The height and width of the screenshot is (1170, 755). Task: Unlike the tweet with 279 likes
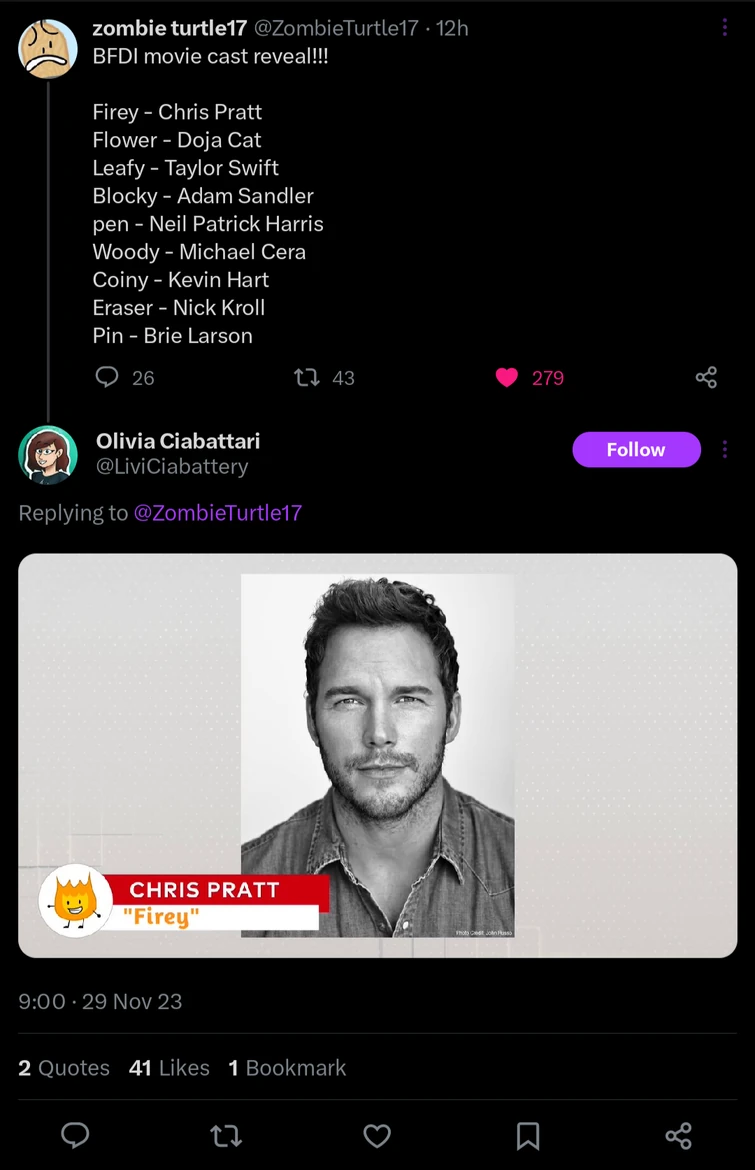(x=507, y=377)
